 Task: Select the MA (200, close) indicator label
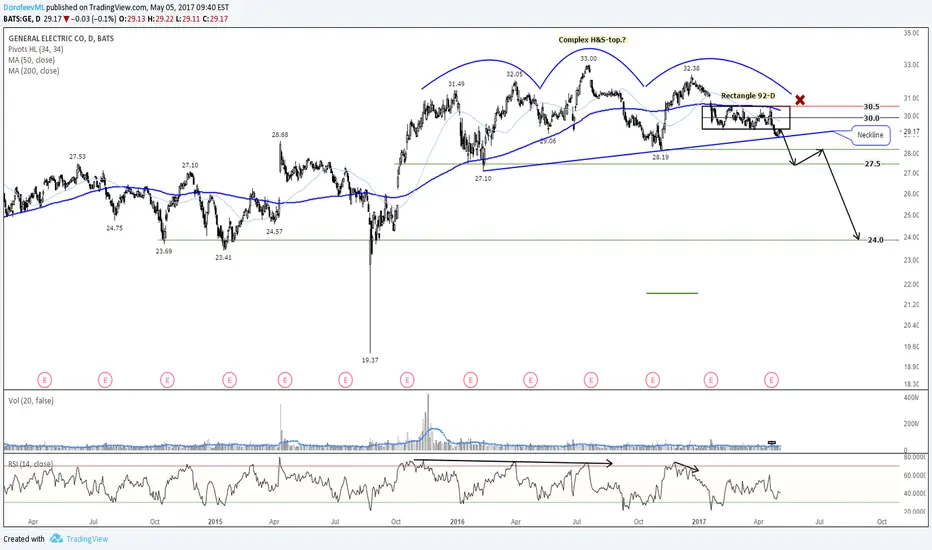click(34, 71)
